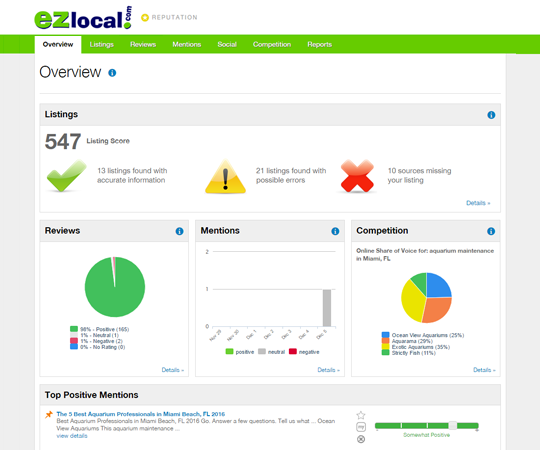Click Positive (165) green legend swatch
The height and width of the screenshot is (450, 540).
click(74, 329)
